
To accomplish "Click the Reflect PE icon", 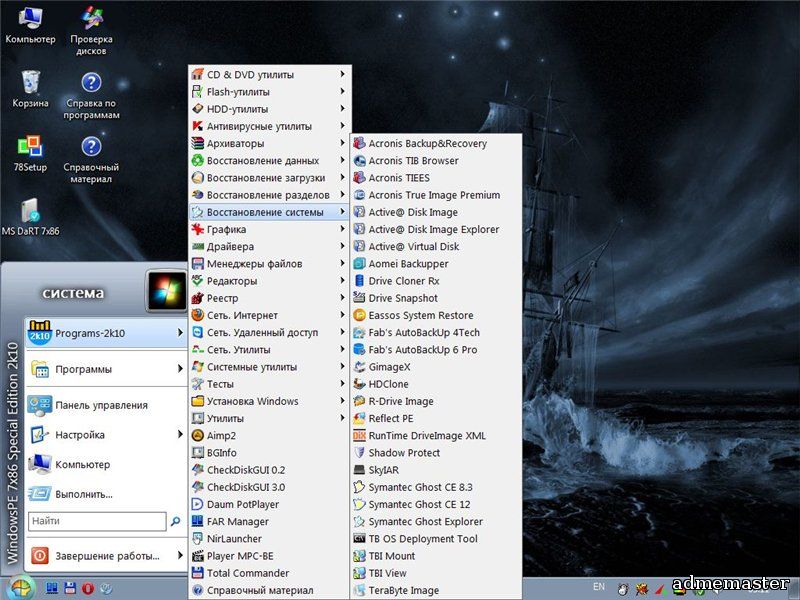I will coord(359,418).
